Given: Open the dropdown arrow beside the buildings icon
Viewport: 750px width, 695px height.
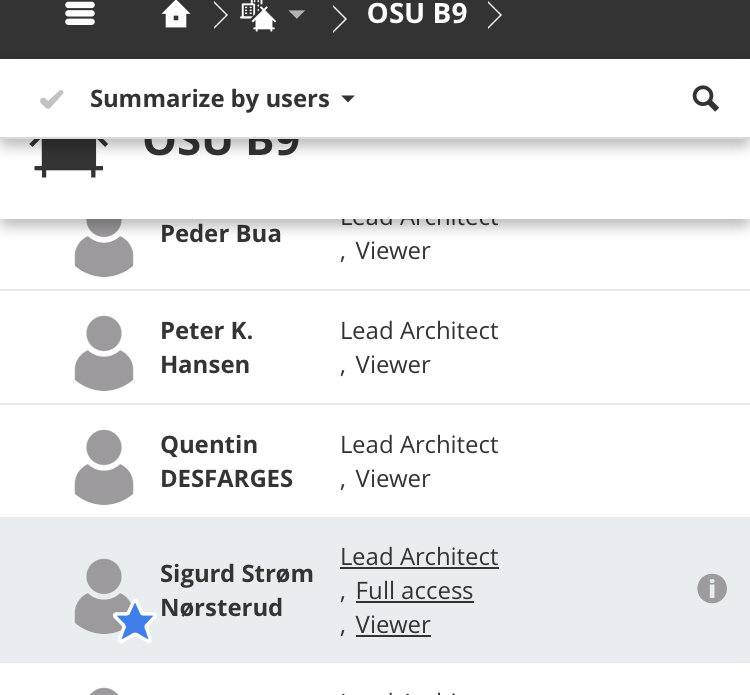Looking at the screenshot, I should 297,16.
